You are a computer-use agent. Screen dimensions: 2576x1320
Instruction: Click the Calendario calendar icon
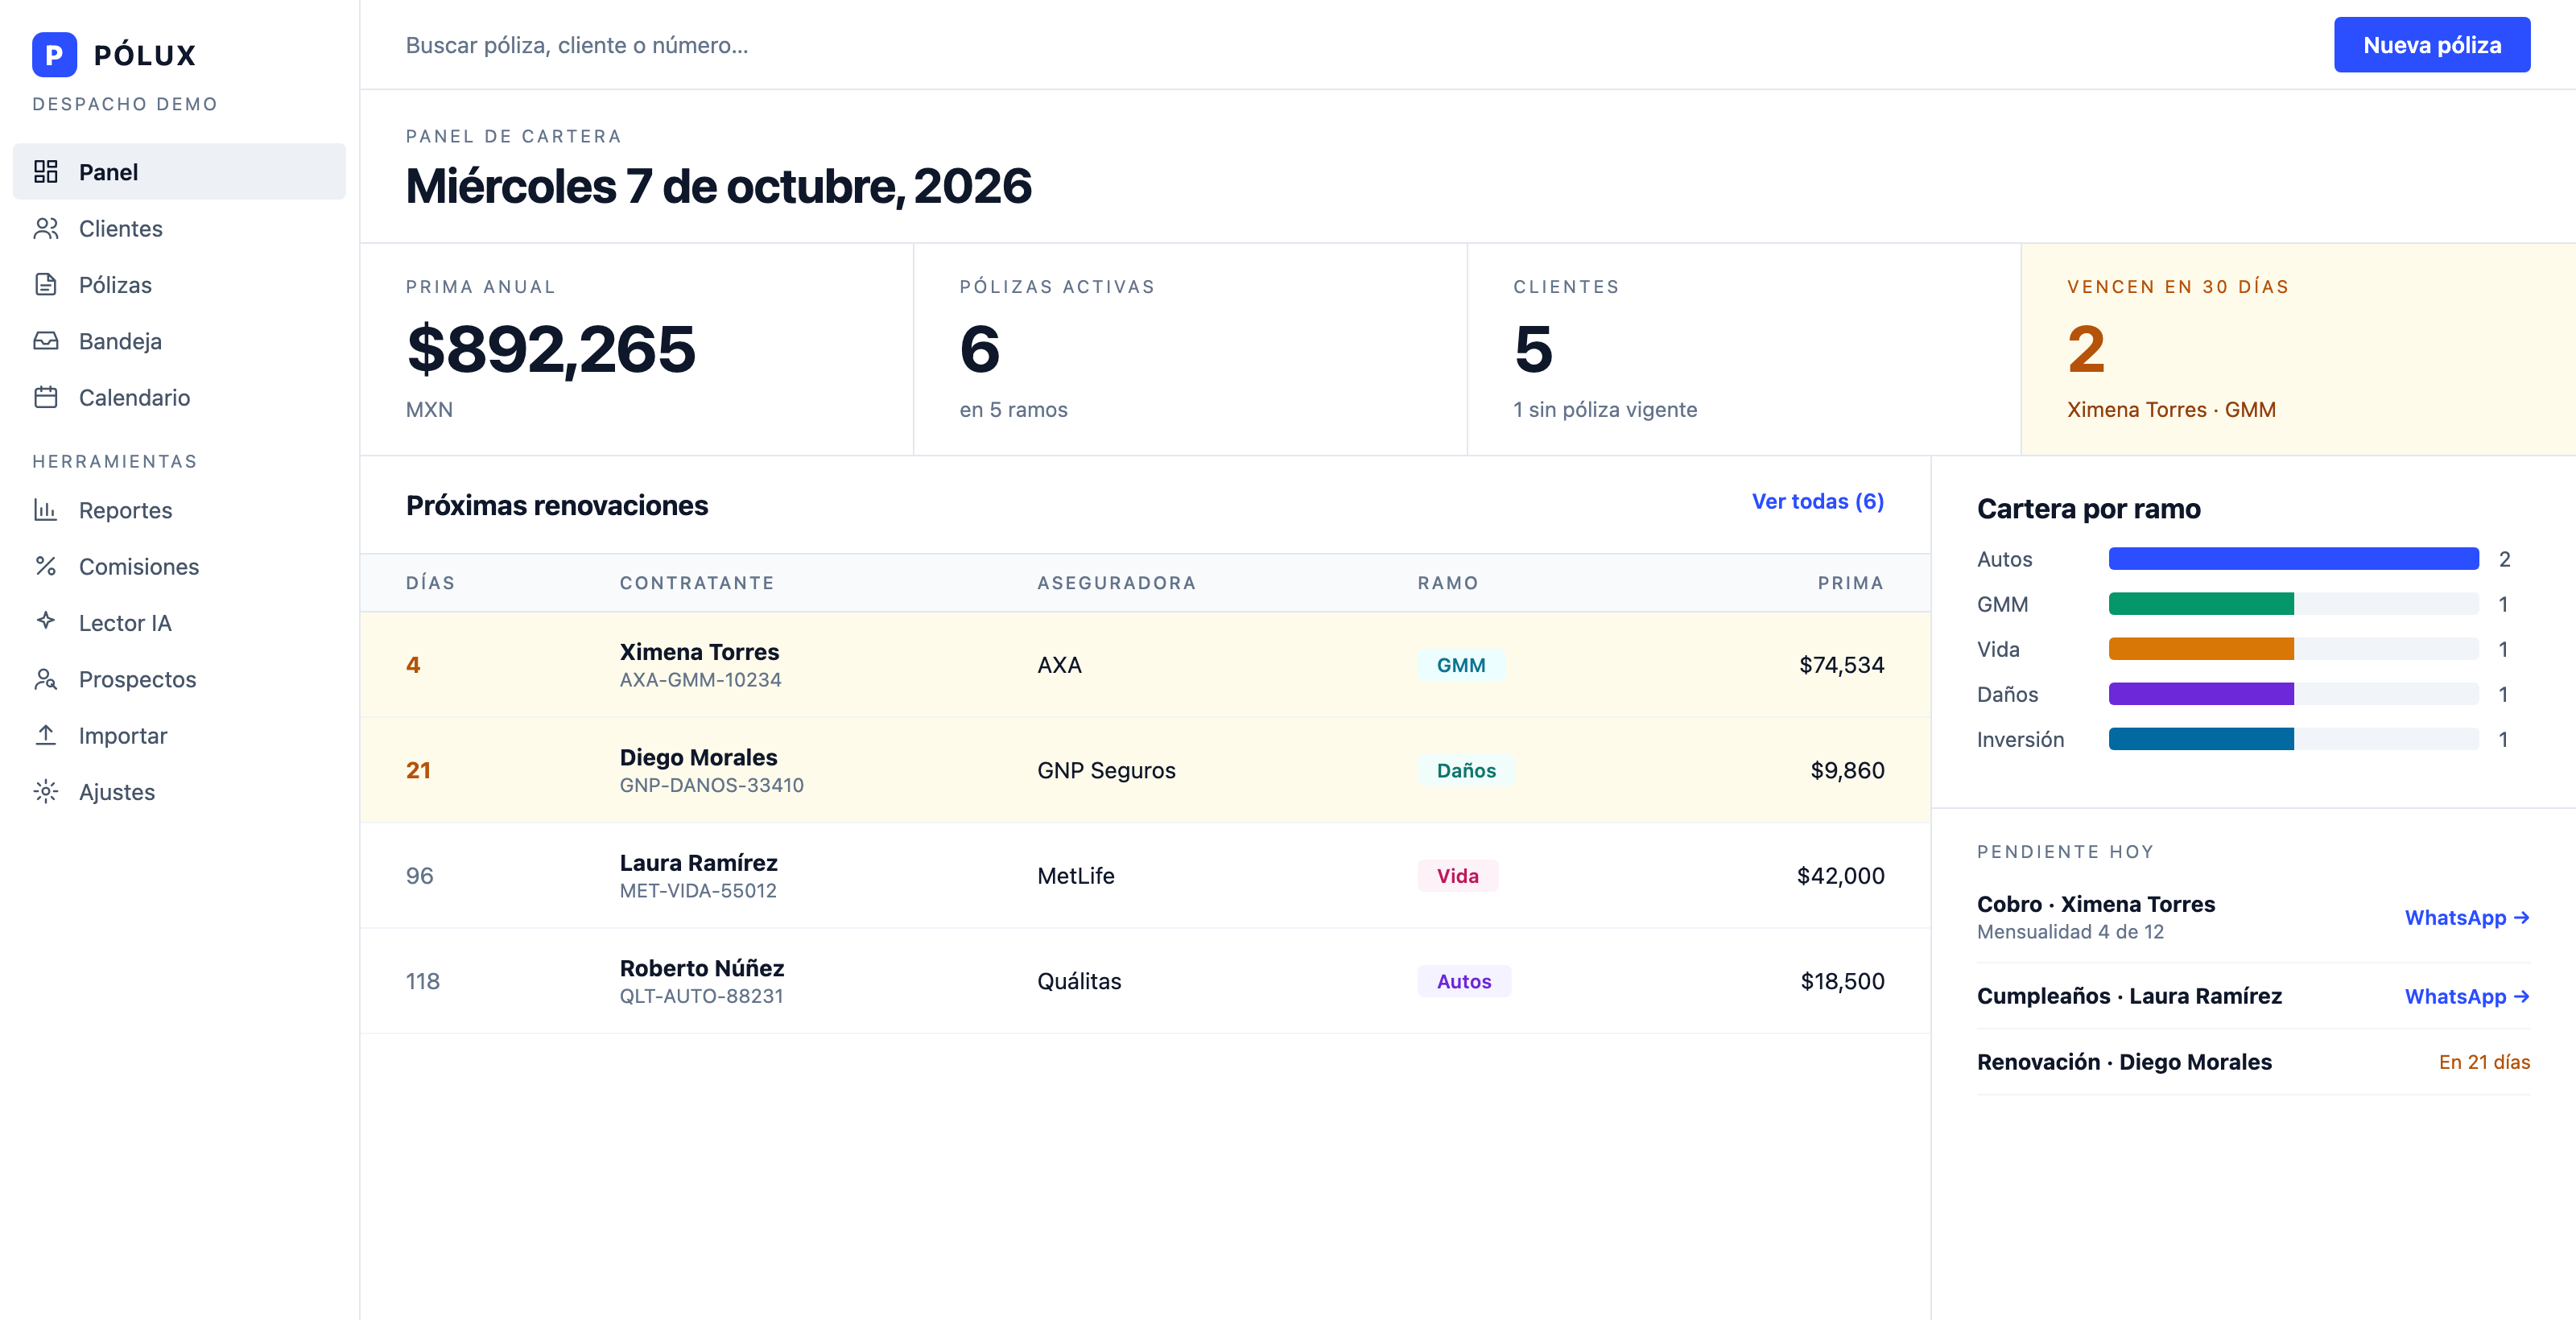[x=46, y=398]
